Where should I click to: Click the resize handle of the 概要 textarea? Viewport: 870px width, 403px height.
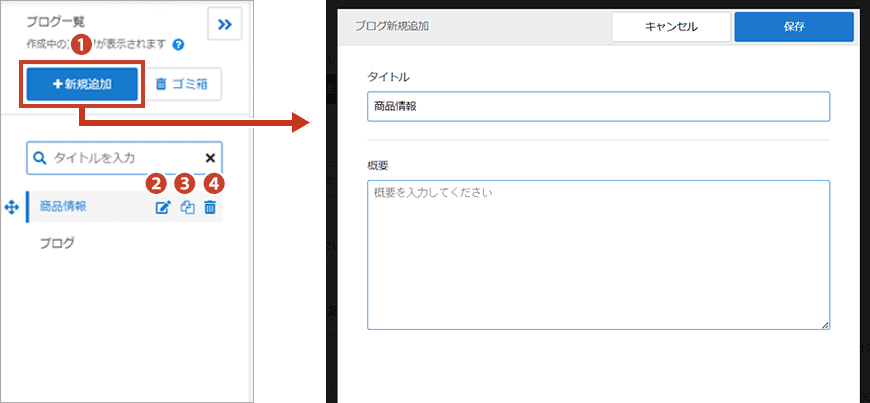pos(825,324)
